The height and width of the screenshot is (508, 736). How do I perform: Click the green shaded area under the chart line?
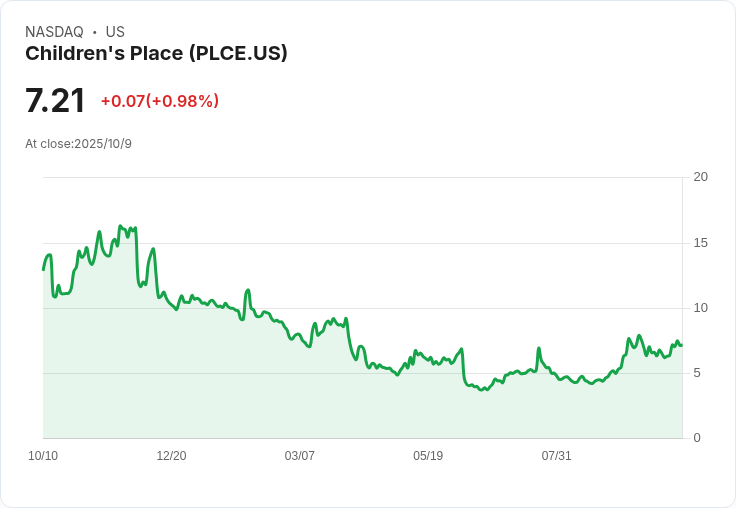[x=300, y=400]
